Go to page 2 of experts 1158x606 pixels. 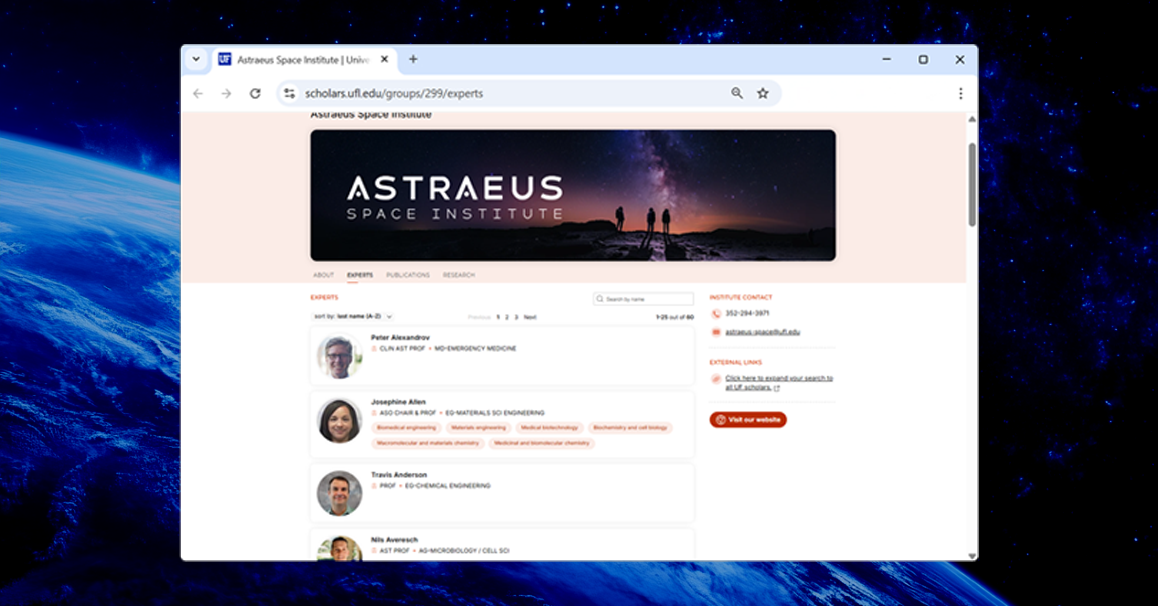(x=507, y=317)
